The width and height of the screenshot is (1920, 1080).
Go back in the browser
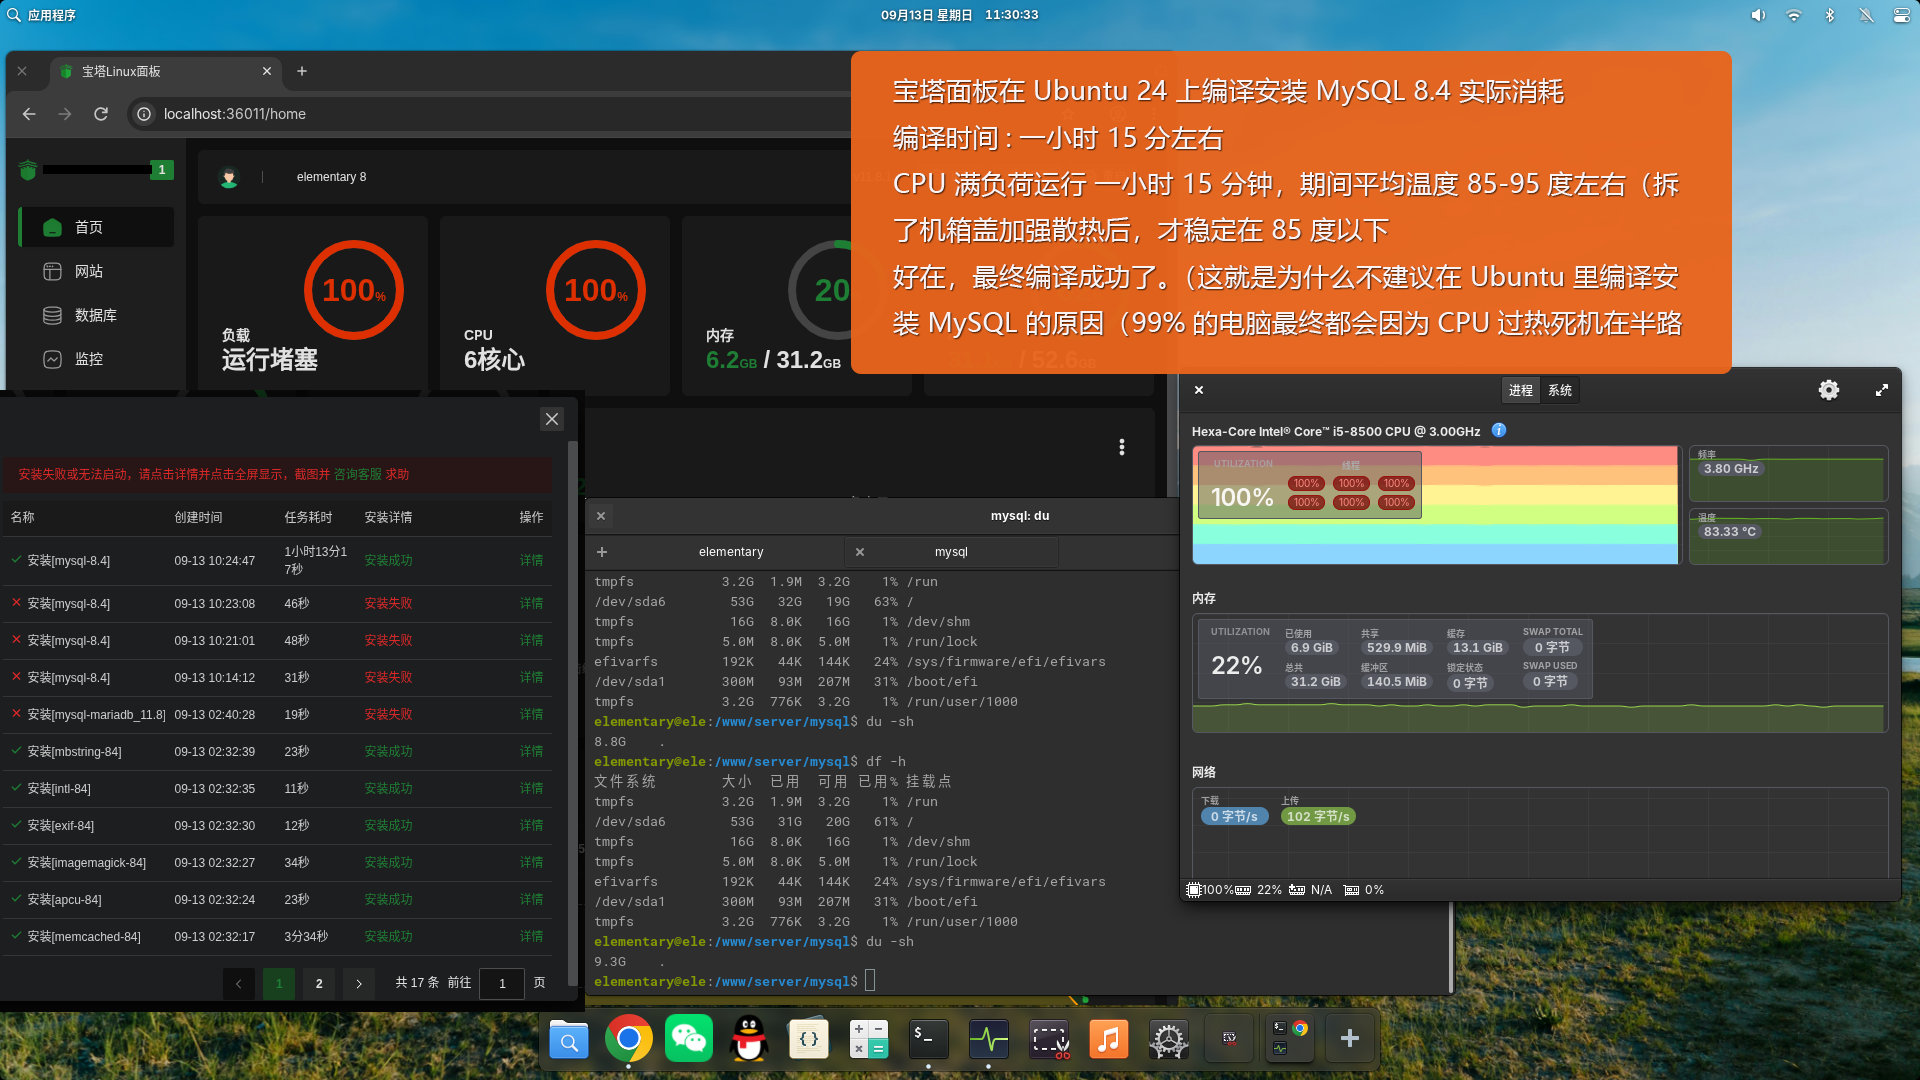[x=29, y=114]
